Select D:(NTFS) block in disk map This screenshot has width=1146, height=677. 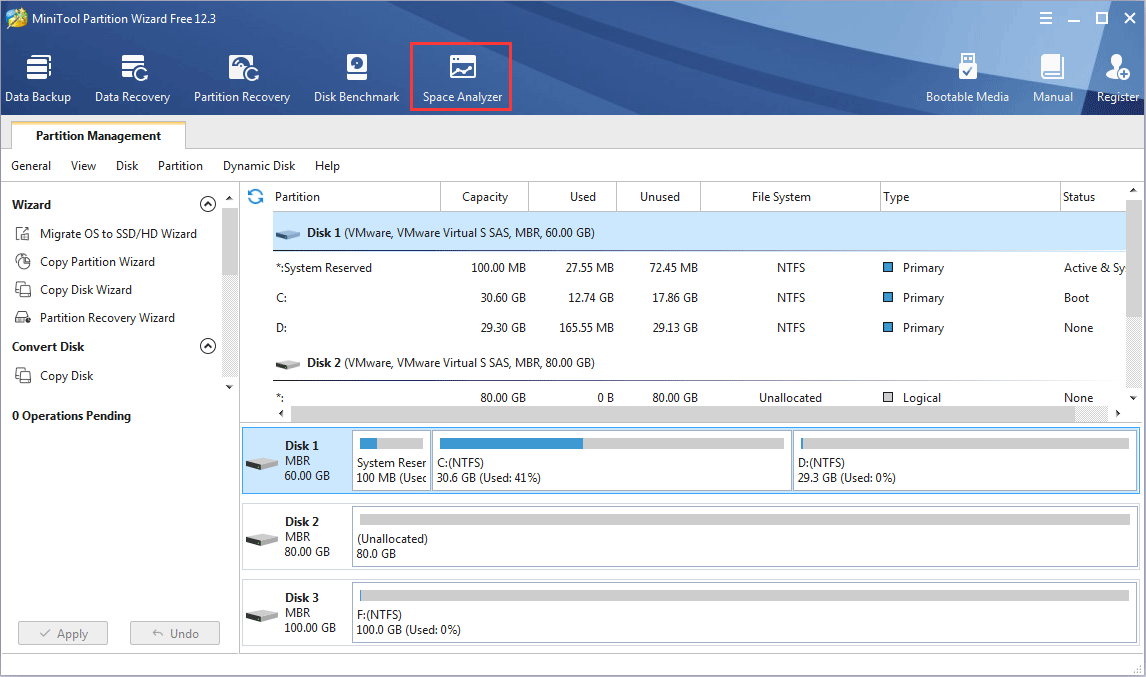click(x=965, y=461)
